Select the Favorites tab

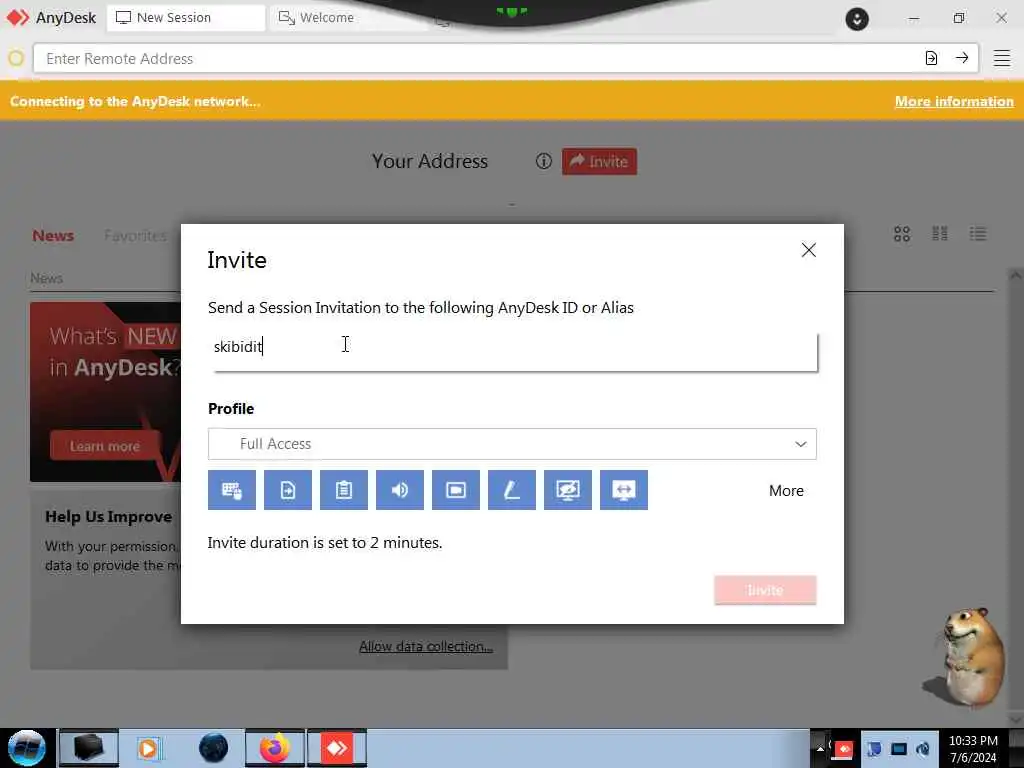click(135, 236)
